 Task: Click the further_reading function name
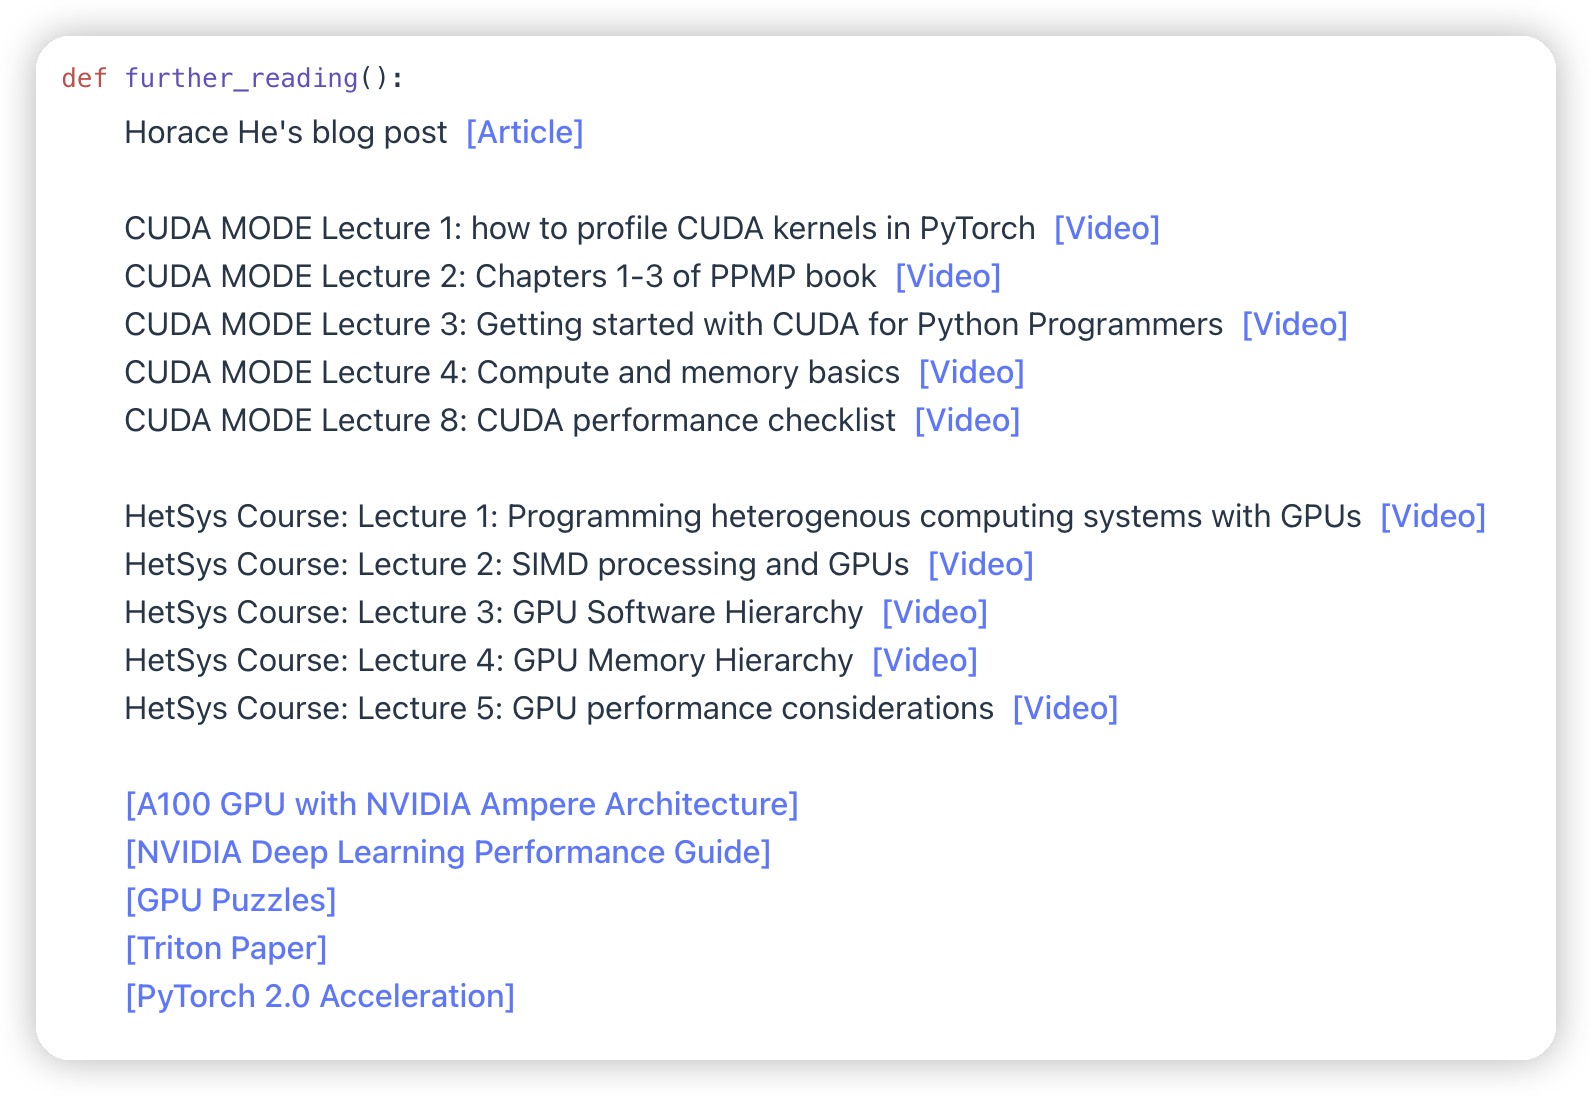[241, 78]
